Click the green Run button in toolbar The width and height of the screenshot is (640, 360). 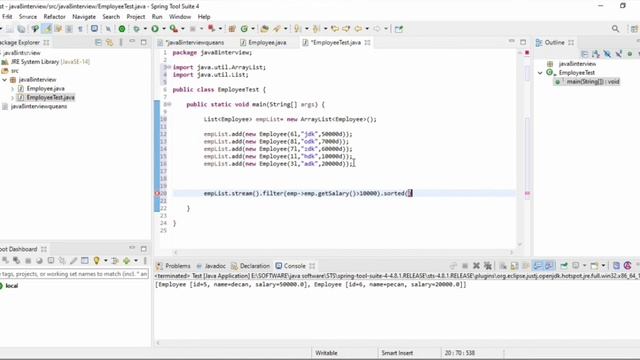point(155,29)
